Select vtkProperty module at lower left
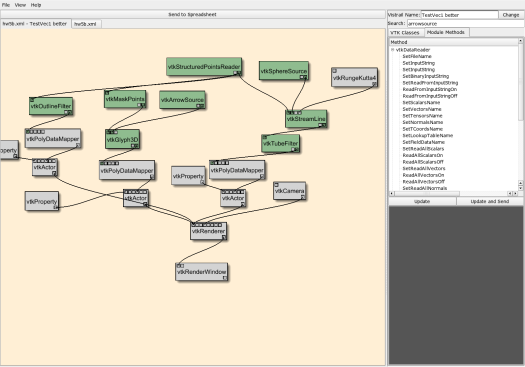 pos(42,201)
